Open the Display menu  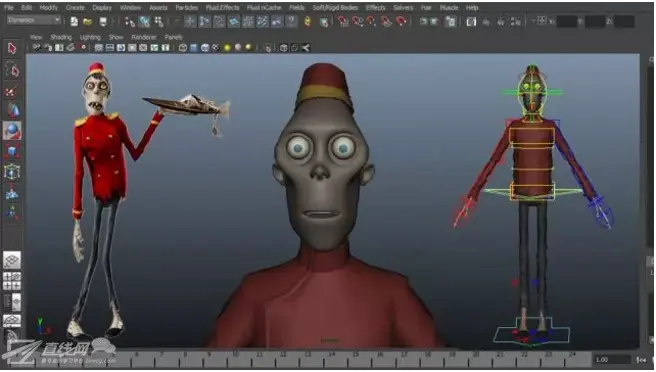pyautogui.click(x=102, y=8)
